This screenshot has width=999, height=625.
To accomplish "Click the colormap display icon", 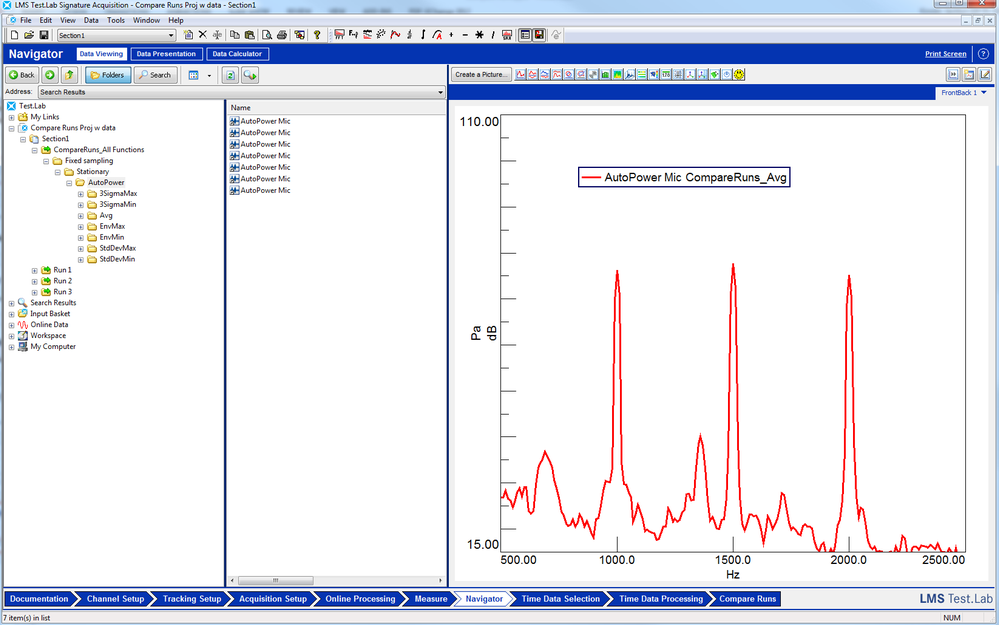I will point(617,75).
